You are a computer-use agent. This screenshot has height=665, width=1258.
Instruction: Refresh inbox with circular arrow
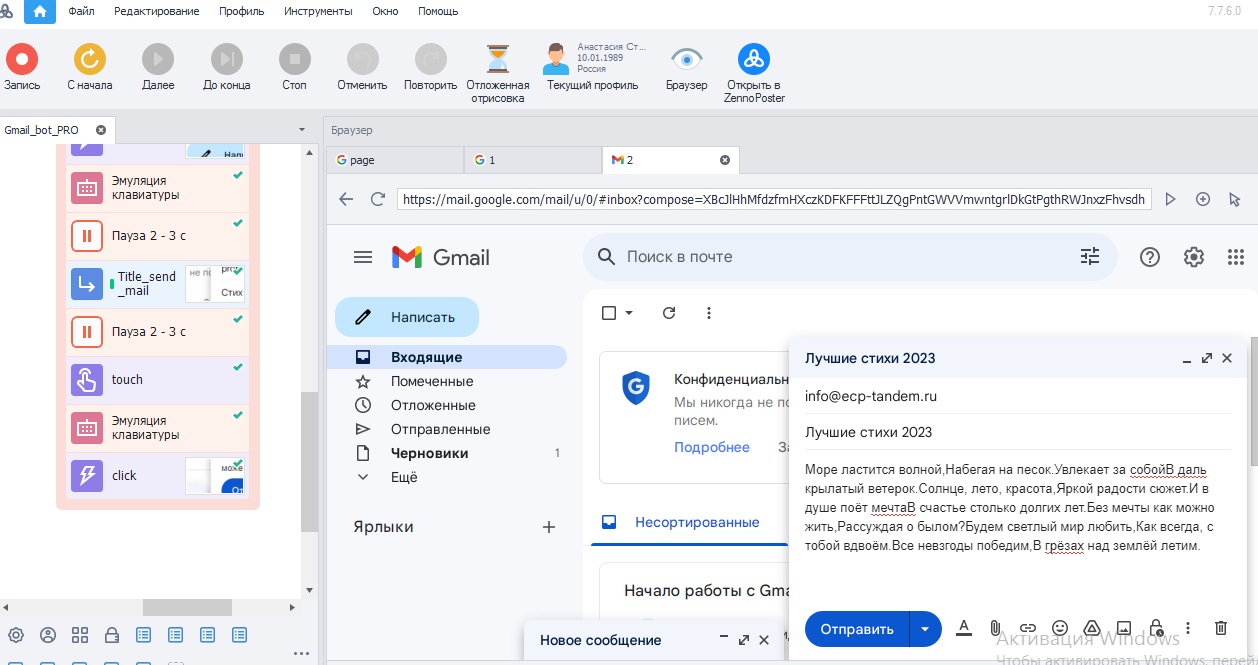click(670, 313)
